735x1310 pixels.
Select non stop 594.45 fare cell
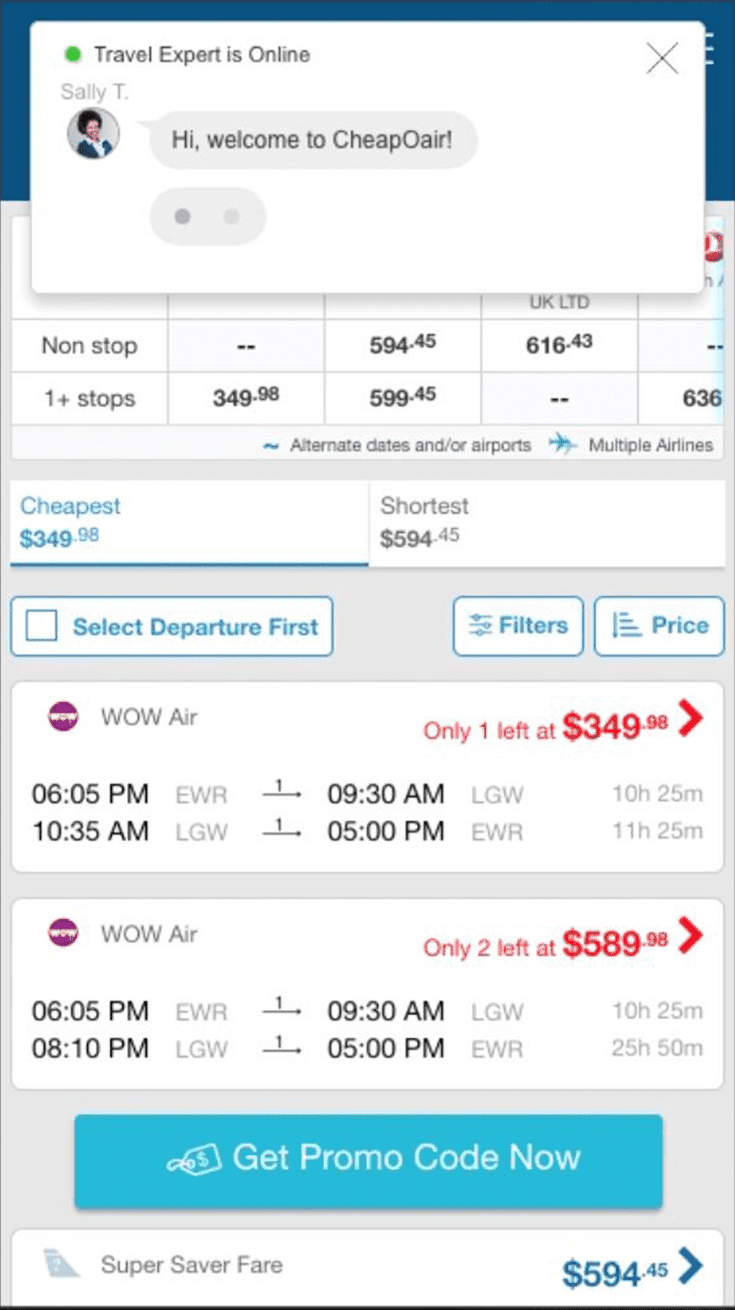[403, 345]
